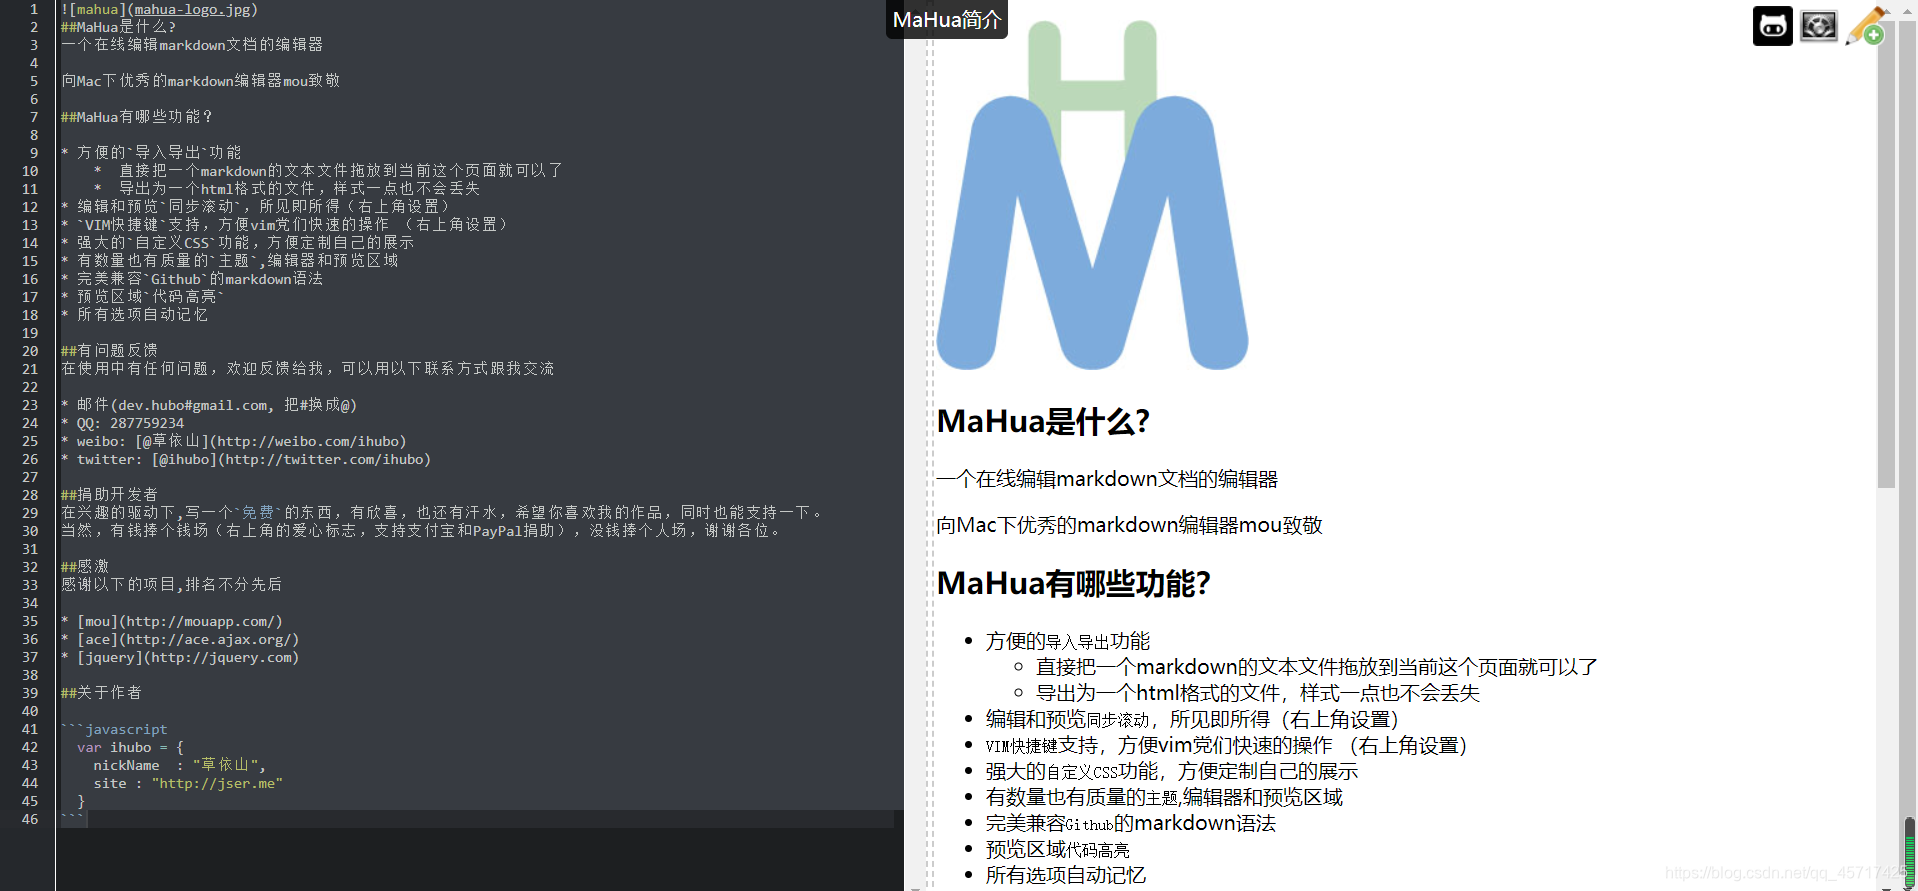Click preview bullet 'VIM快捷键支持'
Image resolution: width=1918 pixels, height=891 pixels.
(1227, 745)
